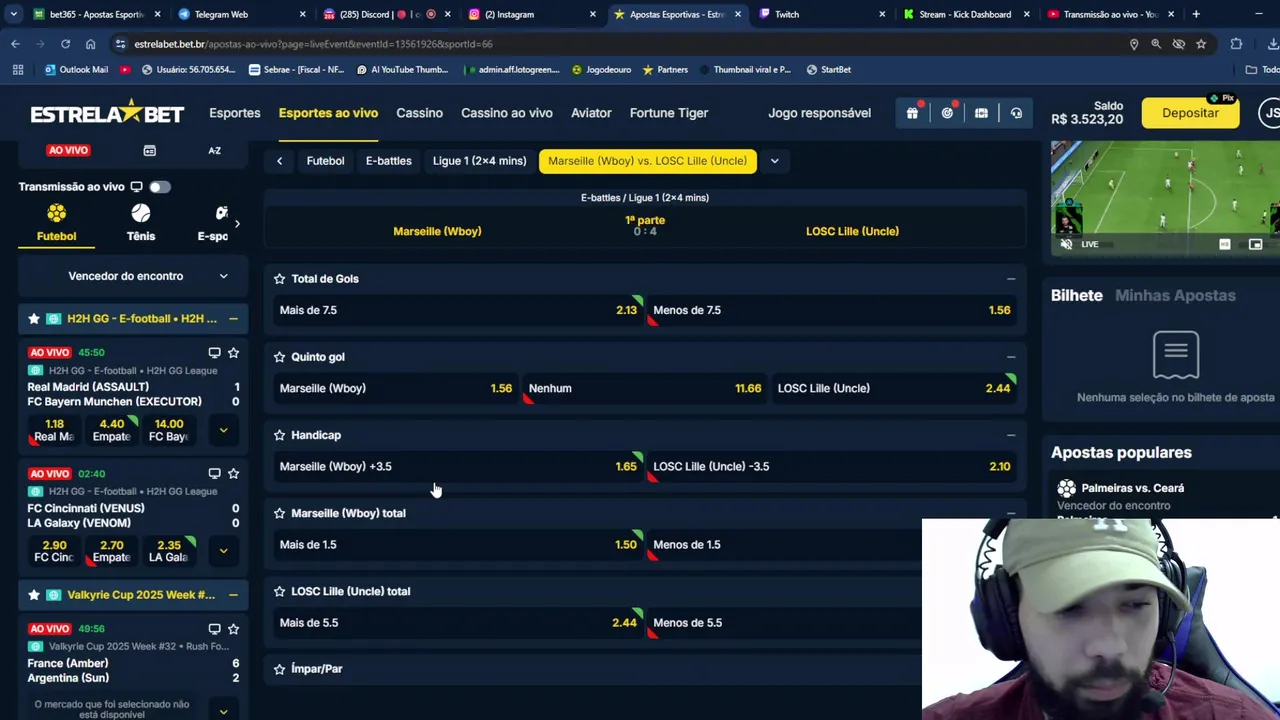Open stream icon for Real Madrid match
The height and width of the screenshot is (720, 1280).
click(x=214, y=352)
